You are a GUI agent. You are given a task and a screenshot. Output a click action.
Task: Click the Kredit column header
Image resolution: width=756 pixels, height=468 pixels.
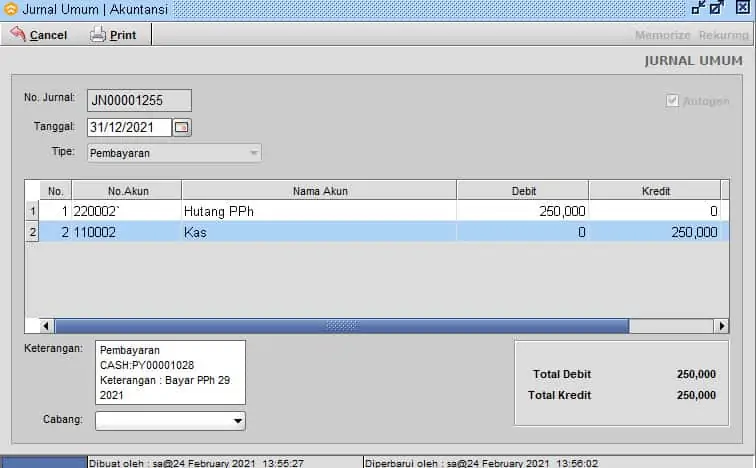pyautogui.click(x=655, y=191)
